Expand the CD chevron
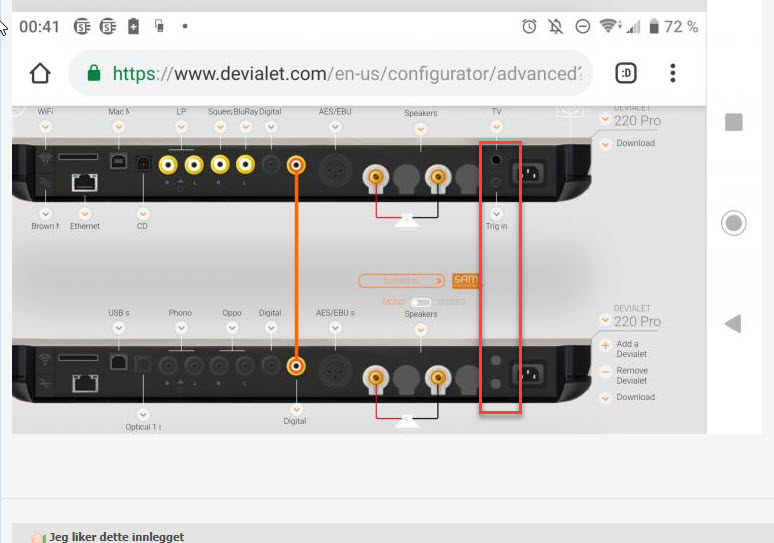The height and width of the screenshot is (543, 774). [x=143, y=214]
